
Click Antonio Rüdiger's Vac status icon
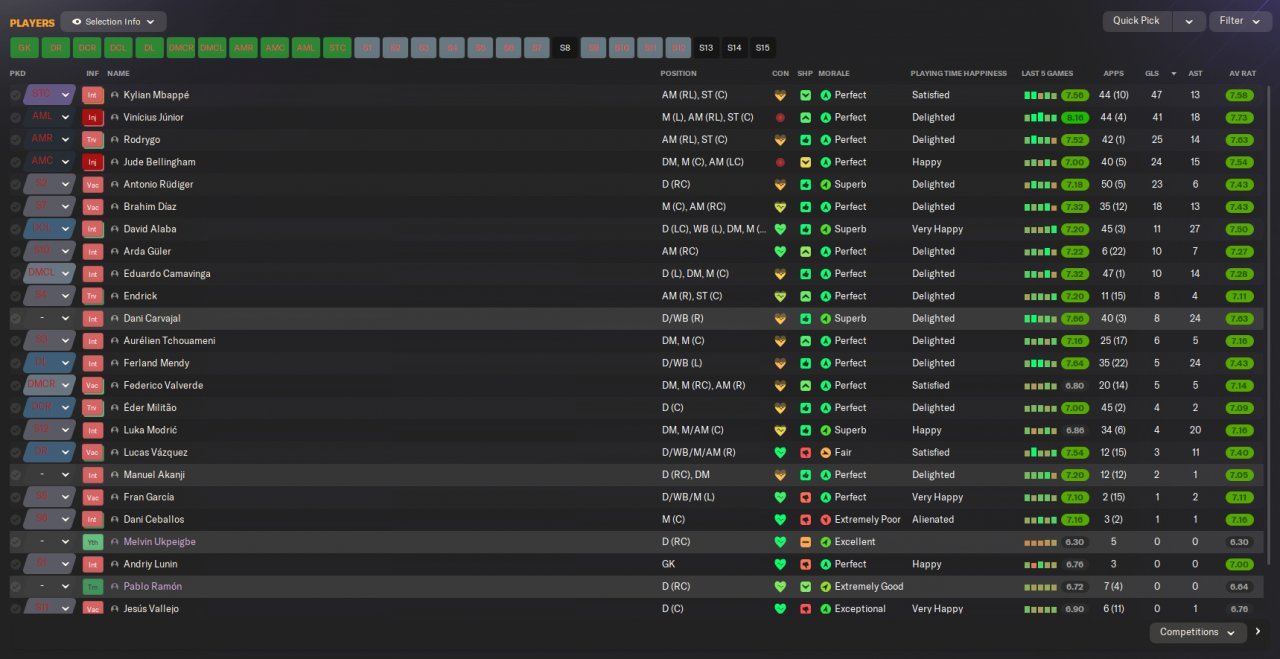click(x=93, y=184)
